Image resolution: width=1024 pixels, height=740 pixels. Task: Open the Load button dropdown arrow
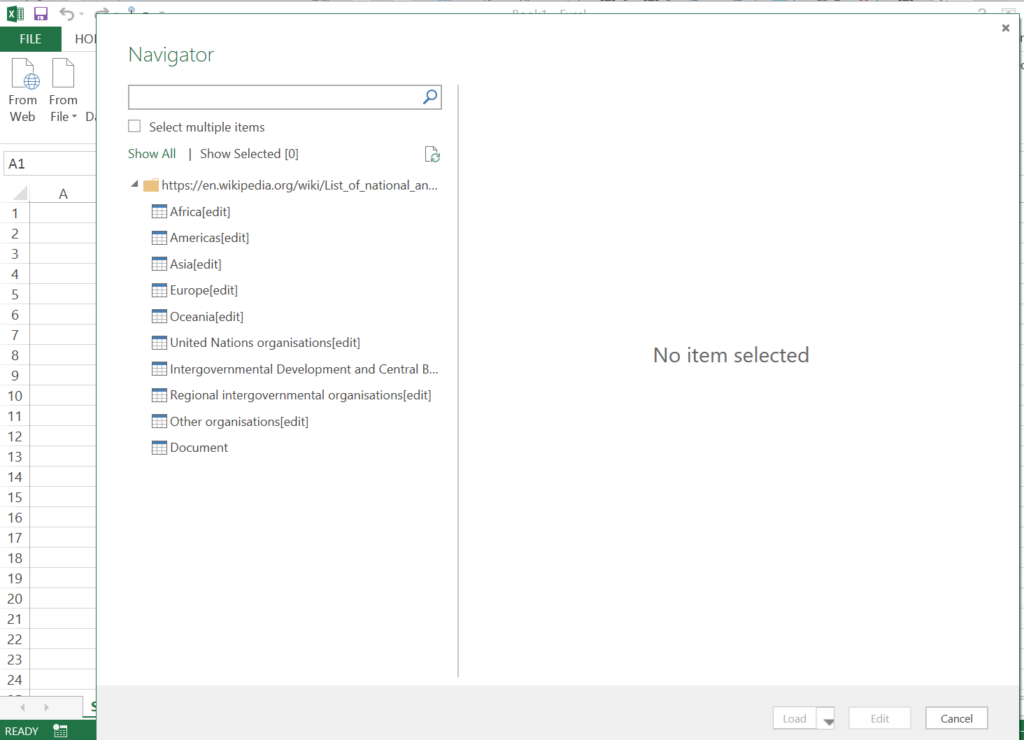pyautogui.click(x=827, y=719)
